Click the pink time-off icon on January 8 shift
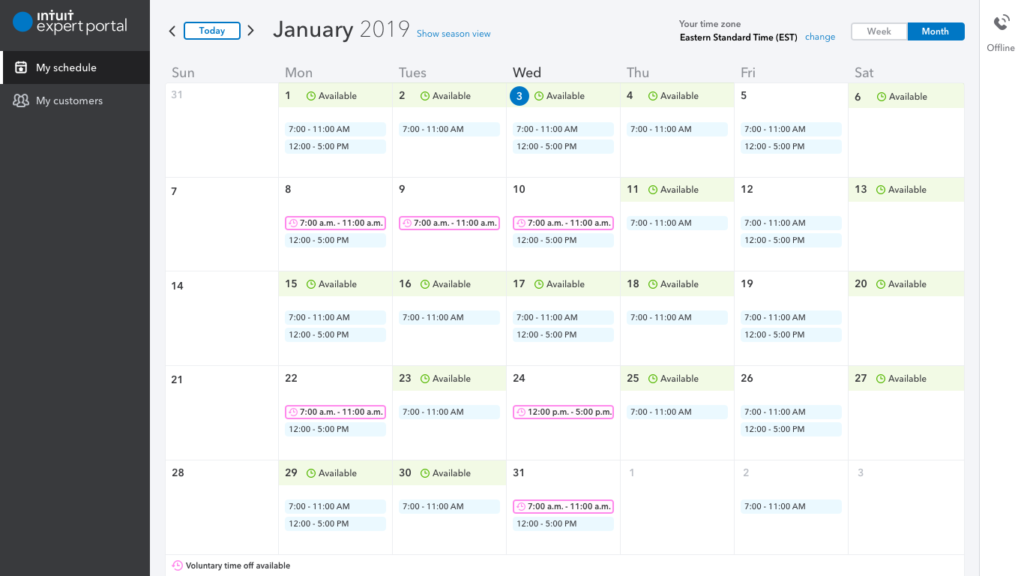Image resolution: width=1024 pixels, height=576 pixels. 293,223
